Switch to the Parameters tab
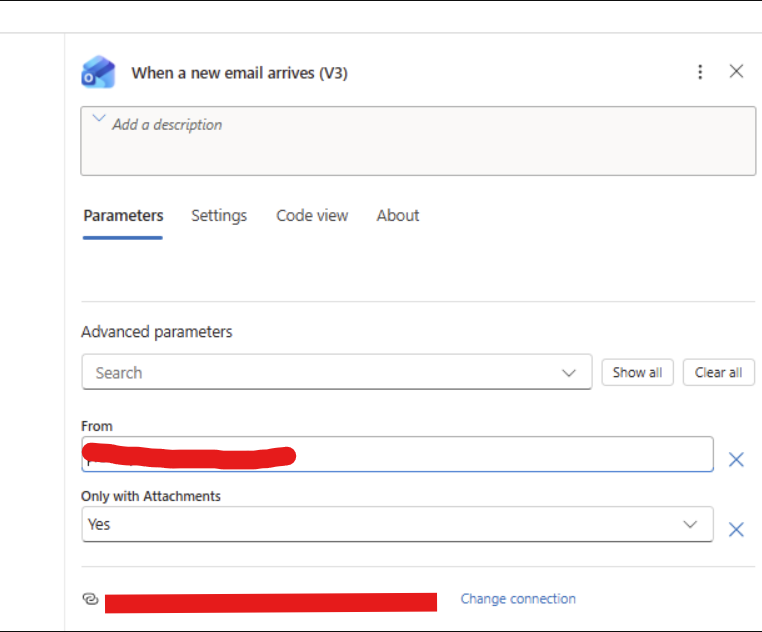This screenshot has width=762, height=632. 123,215
